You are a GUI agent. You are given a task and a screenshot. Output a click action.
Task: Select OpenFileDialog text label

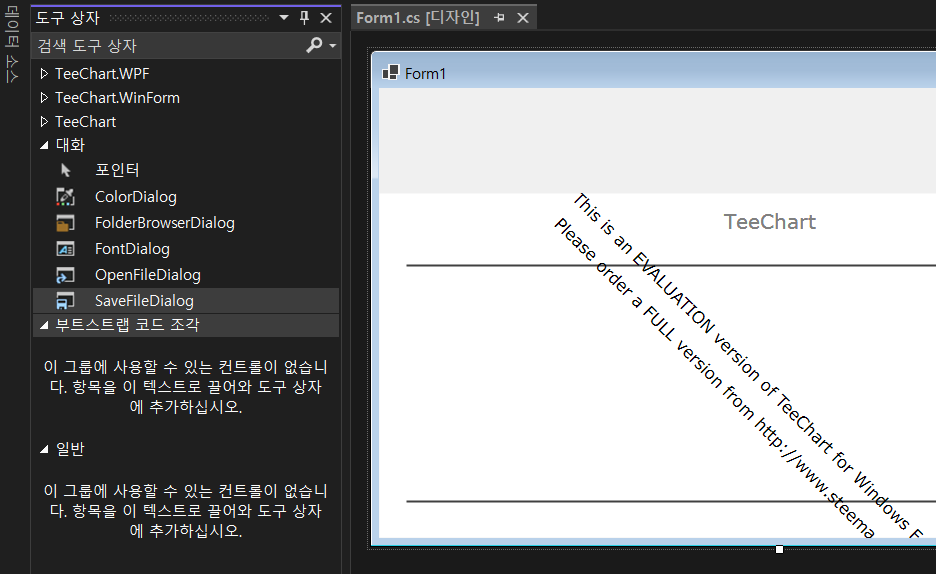pyautogui.click(x=147, y=275)
